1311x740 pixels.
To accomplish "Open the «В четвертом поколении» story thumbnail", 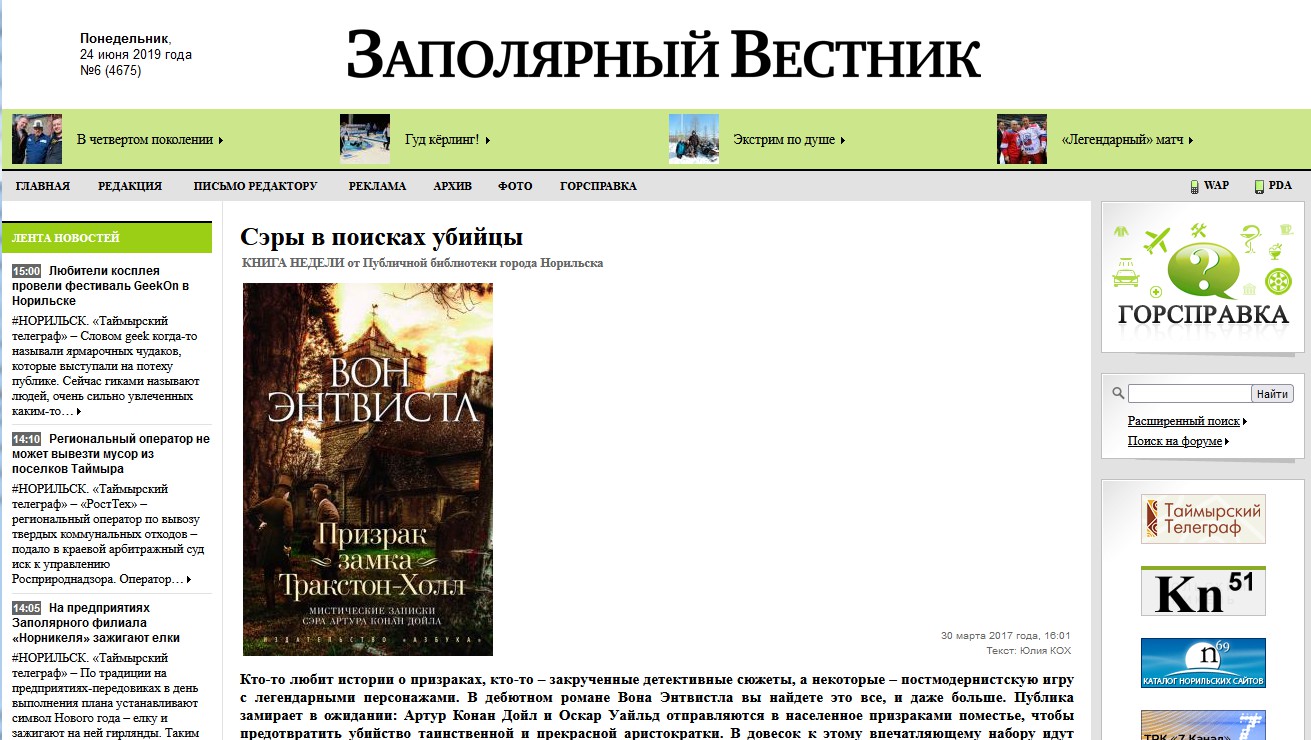I will tap(37, 139).
